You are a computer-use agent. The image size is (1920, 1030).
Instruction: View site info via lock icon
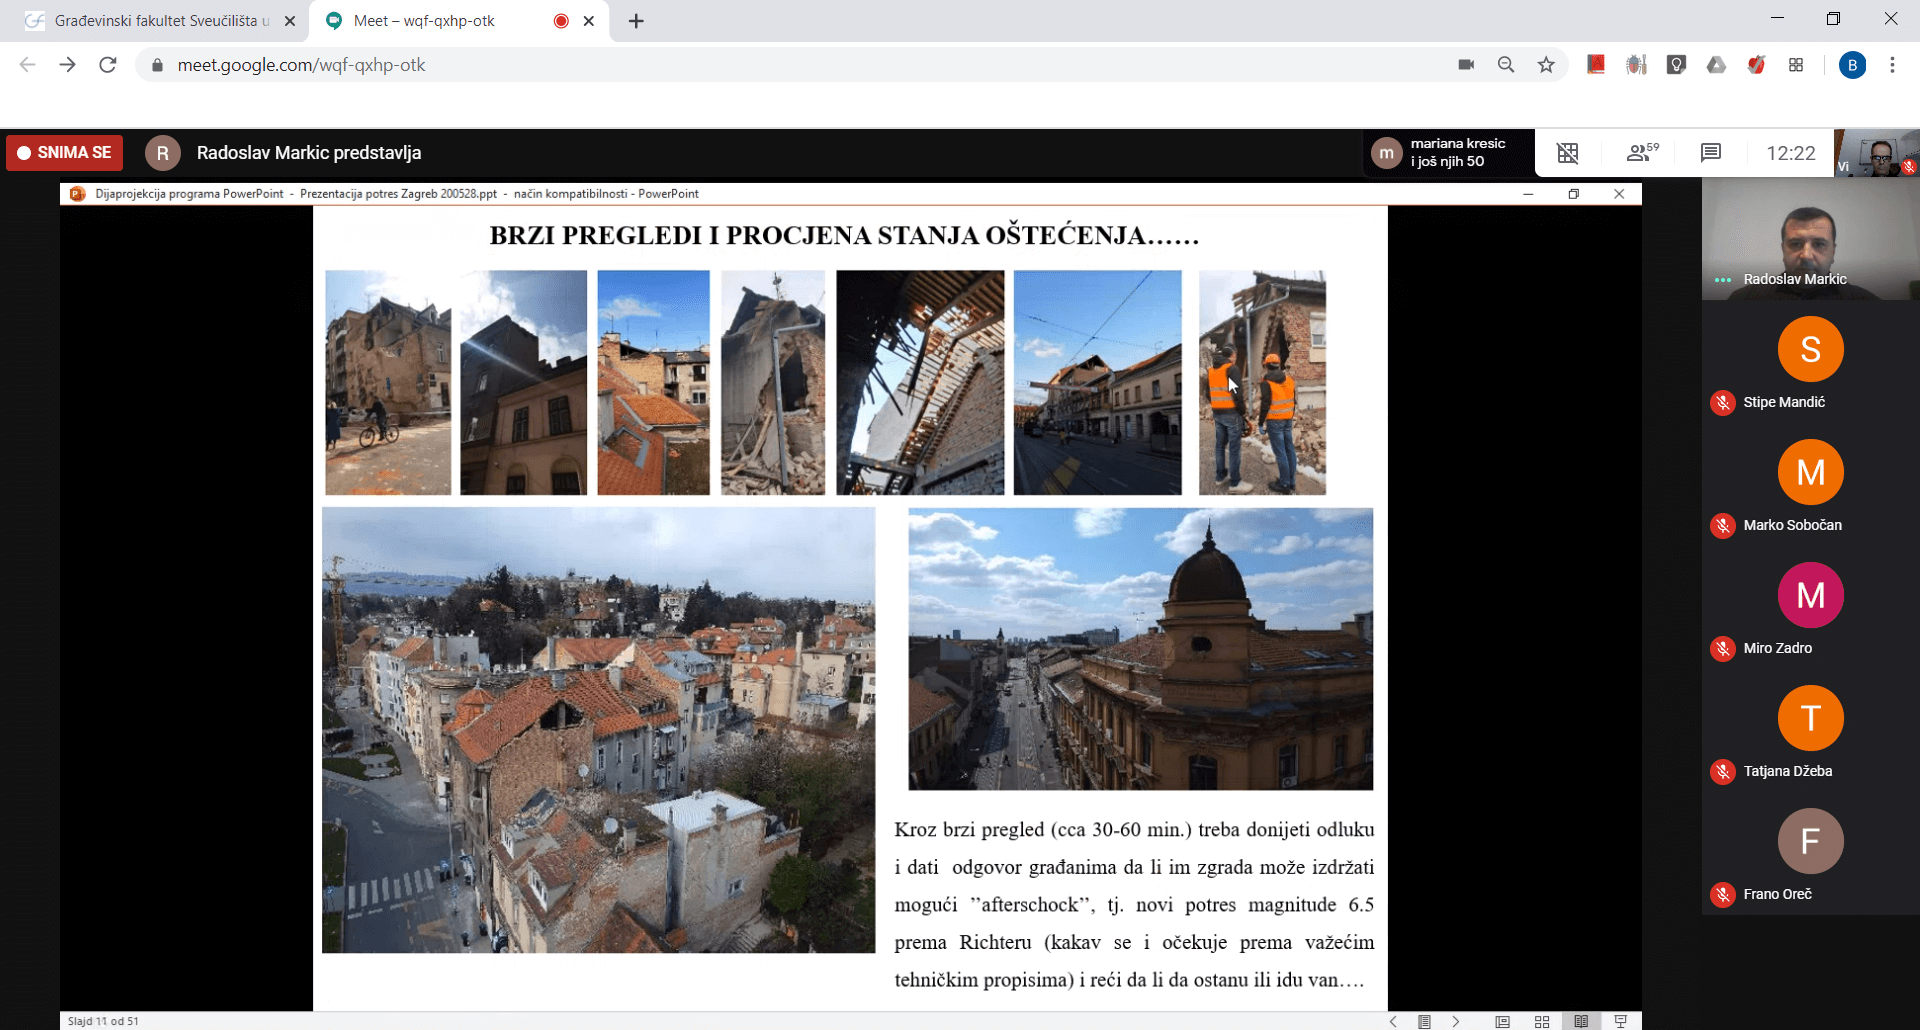(157, 65)
